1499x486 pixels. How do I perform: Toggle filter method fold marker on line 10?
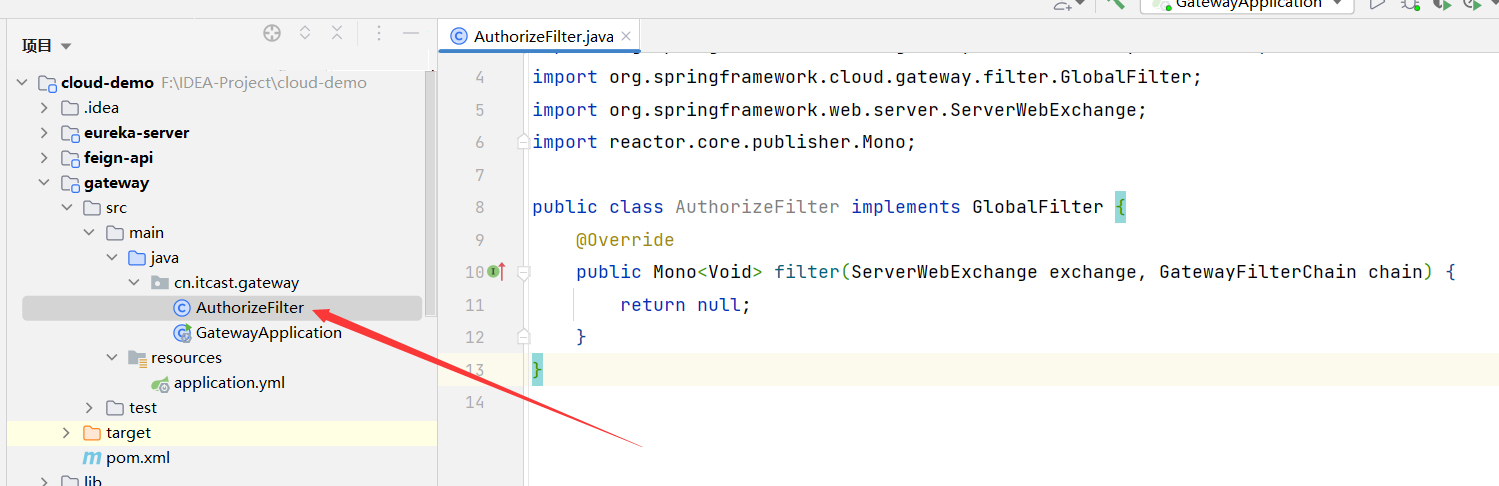pyautogui.click(x=523, y=272)
